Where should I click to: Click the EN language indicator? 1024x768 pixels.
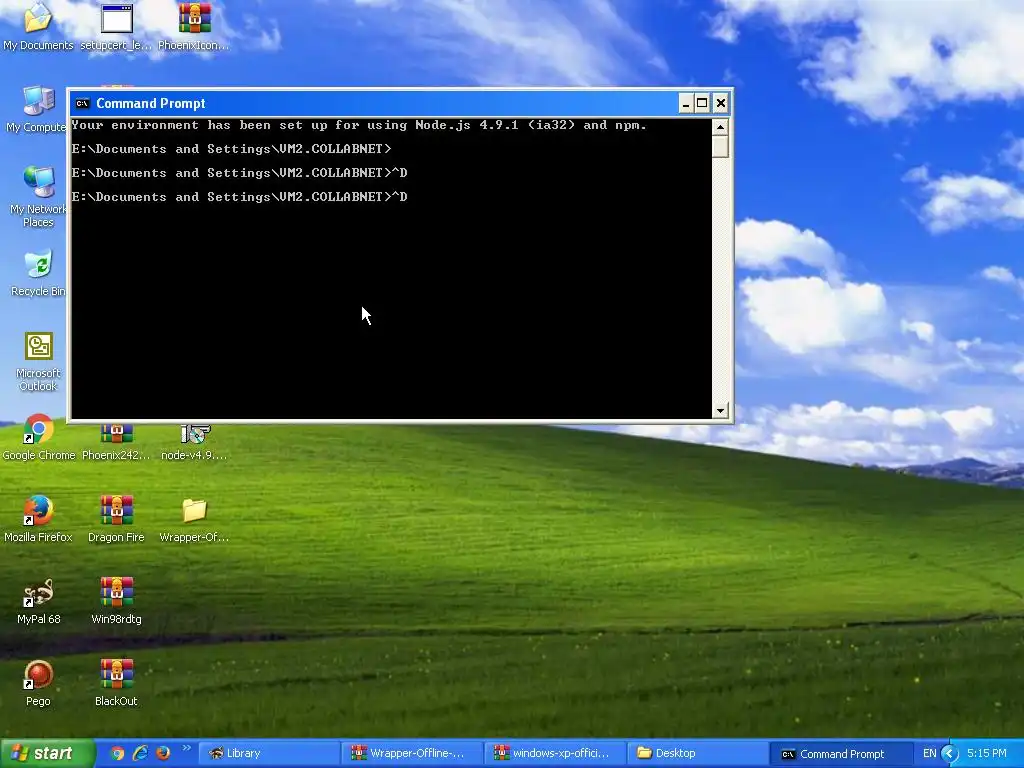click(929, 754)
